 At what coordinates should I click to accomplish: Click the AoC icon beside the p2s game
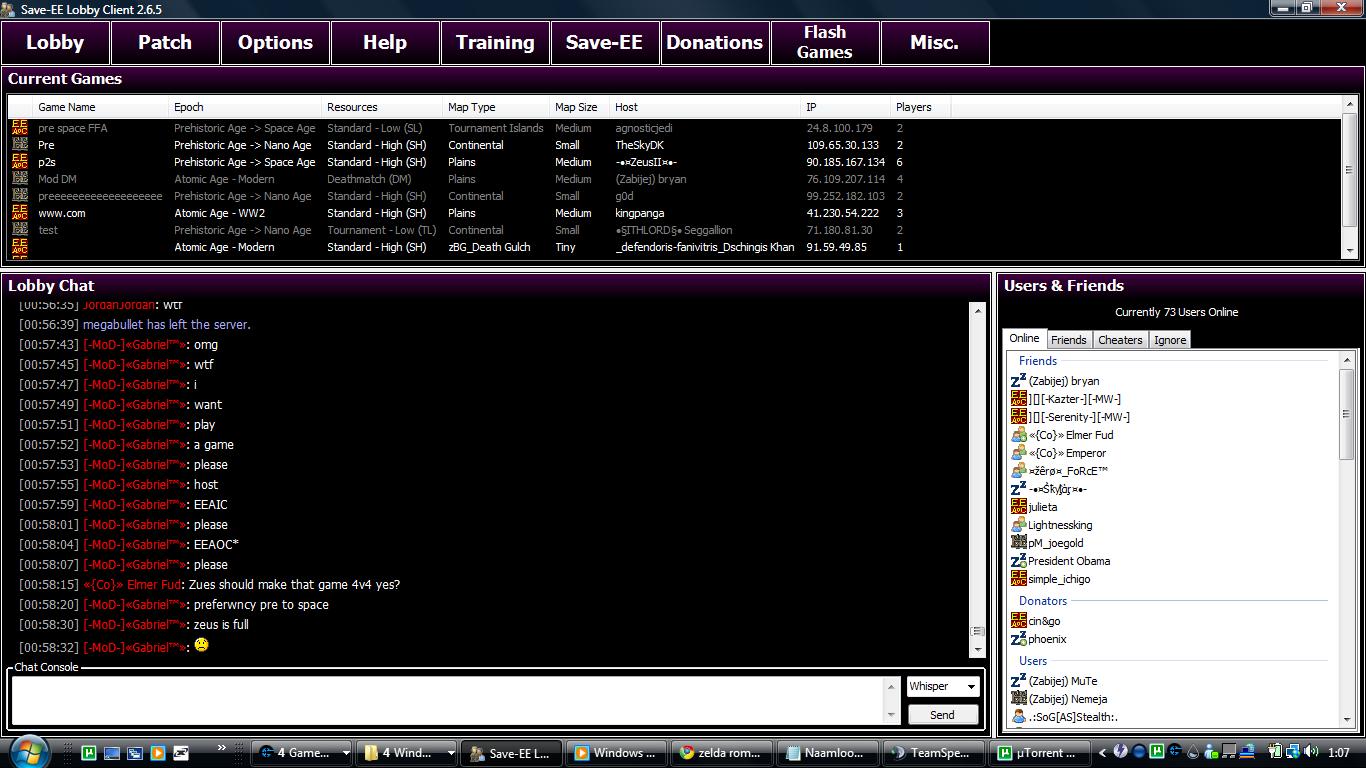pyautogui.click(x=19, y=162)
